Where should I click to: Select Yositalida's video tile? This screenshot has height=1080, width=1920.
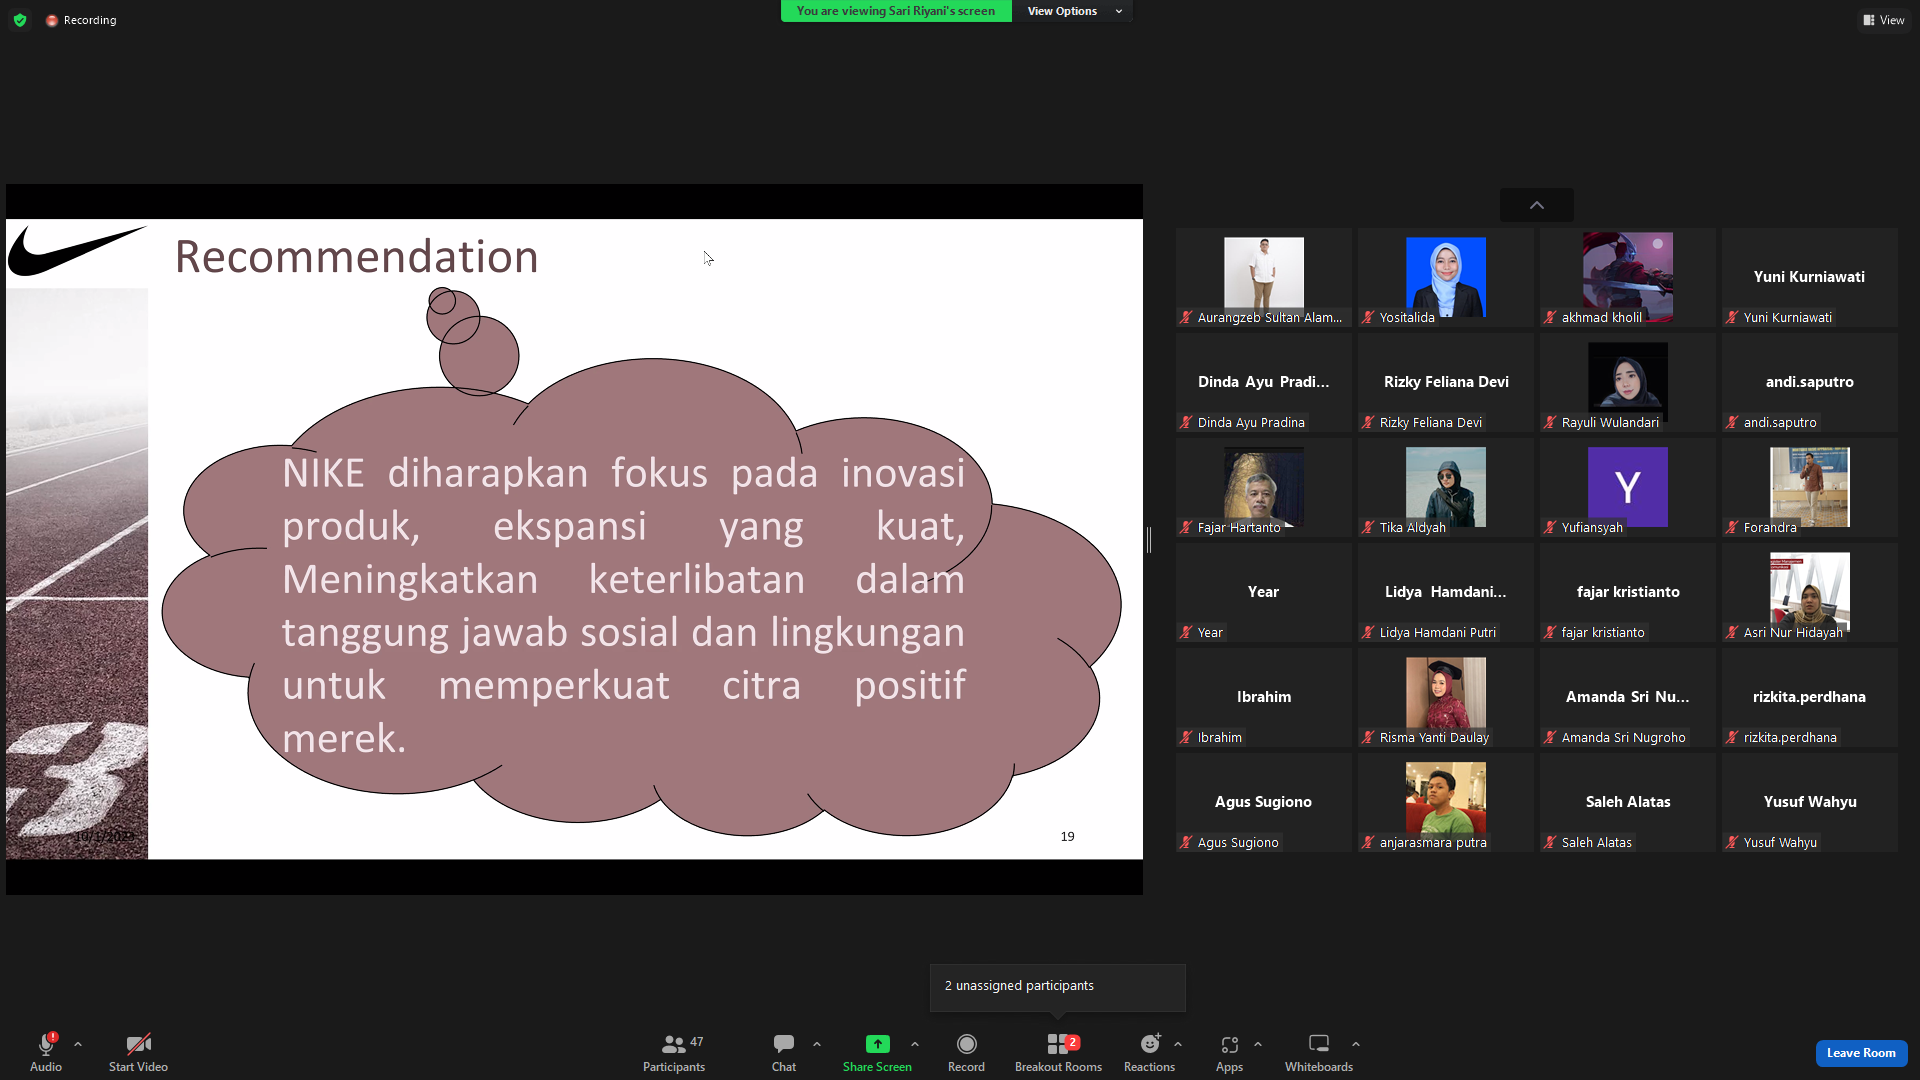click(x=1445, y=277)
